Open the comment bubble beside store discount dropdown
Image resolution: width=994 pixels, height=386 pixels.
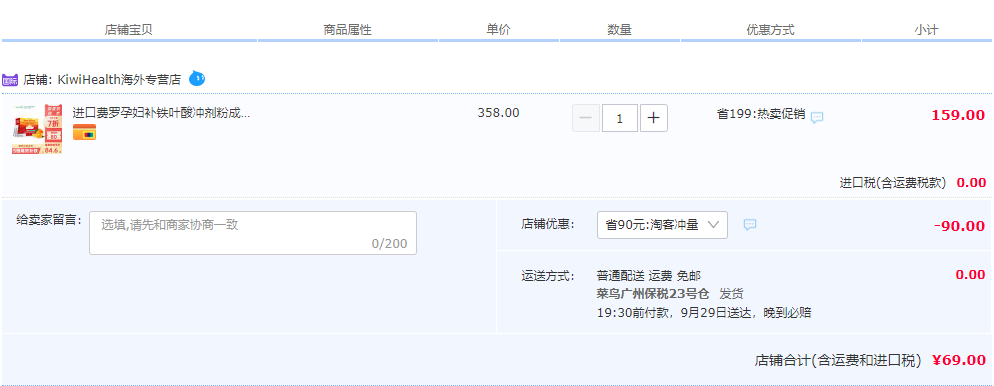pyautogui.click(x=750, y=224)
